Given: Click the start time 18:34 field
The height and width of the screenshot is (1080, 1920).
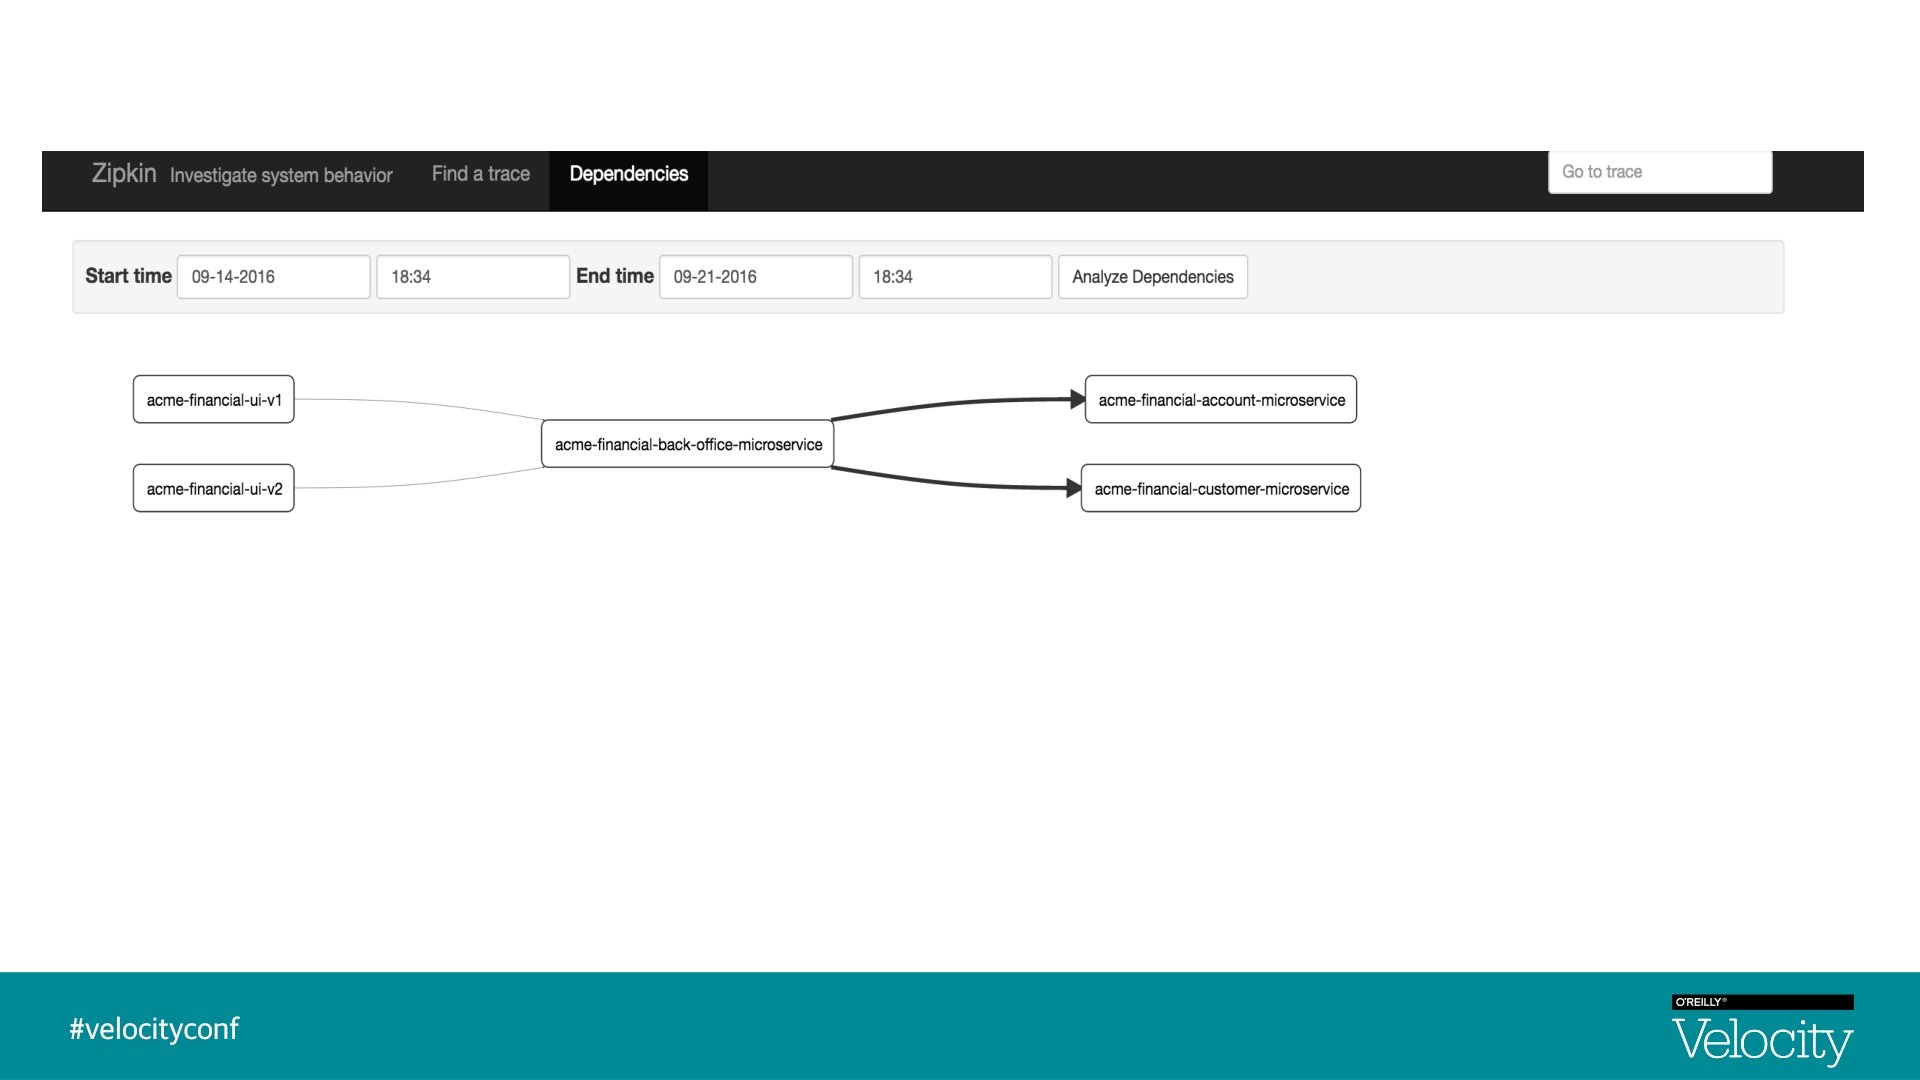Looking at the screenshot, I should (472, 277).
